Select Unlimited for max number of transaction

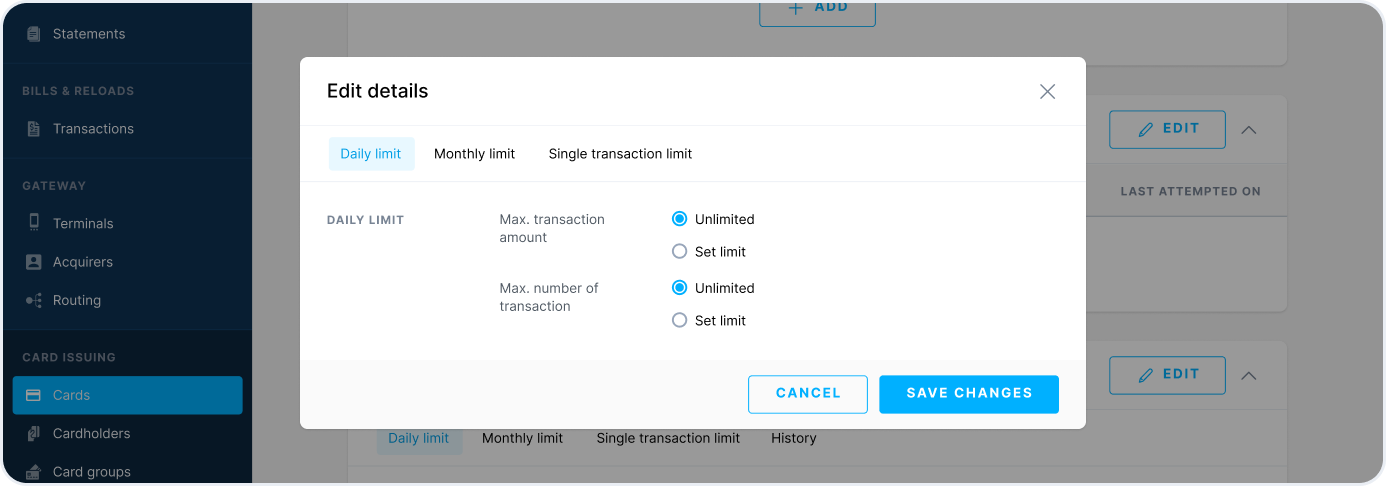point(680,288)
